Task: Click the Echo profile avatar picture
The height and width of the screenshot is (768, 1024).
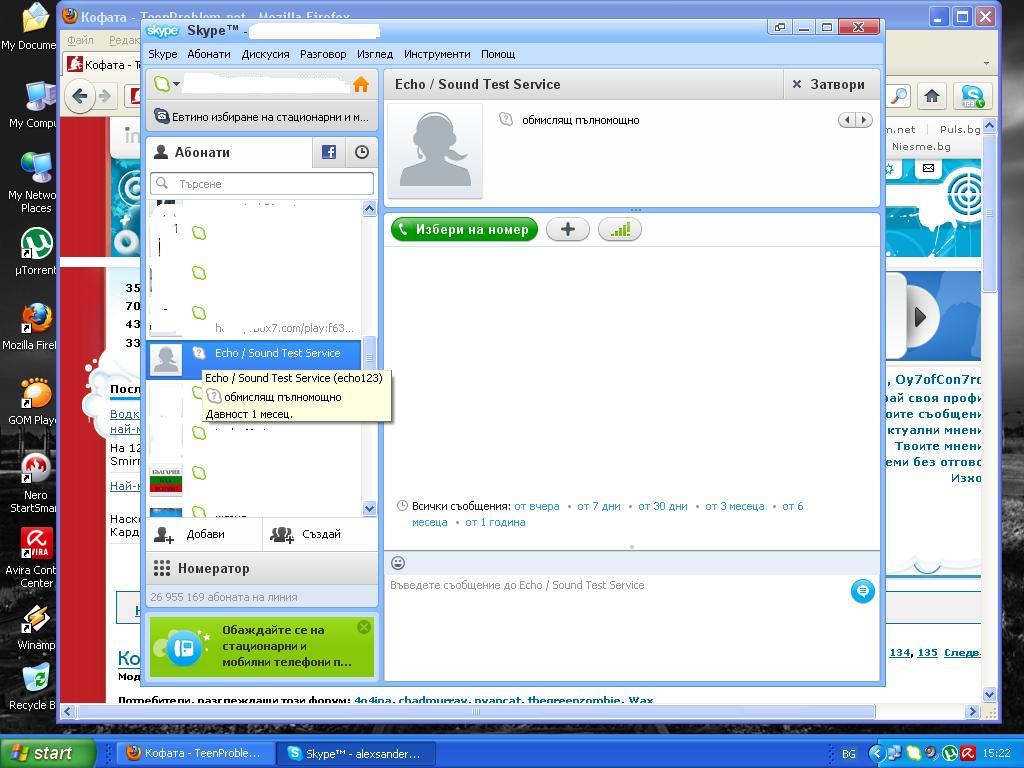Action: (x=435, y=150)
